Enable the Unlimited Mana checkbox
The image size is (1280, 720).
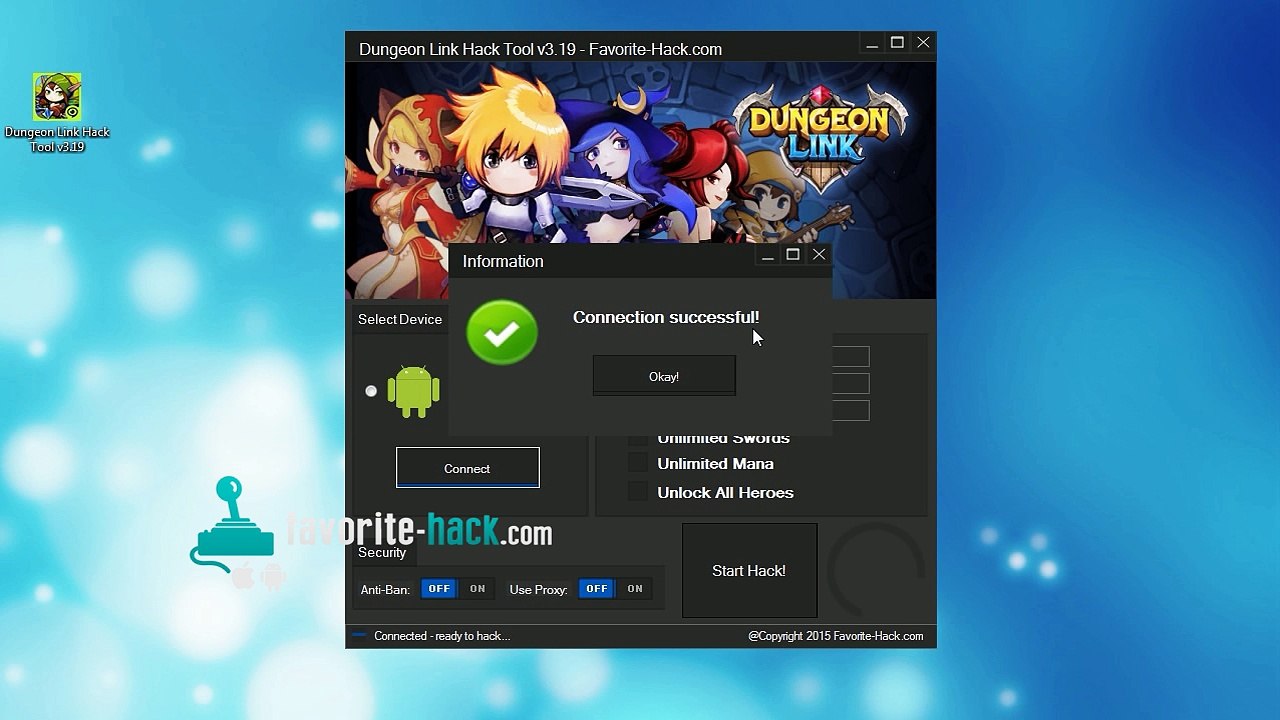pos(638,463)
